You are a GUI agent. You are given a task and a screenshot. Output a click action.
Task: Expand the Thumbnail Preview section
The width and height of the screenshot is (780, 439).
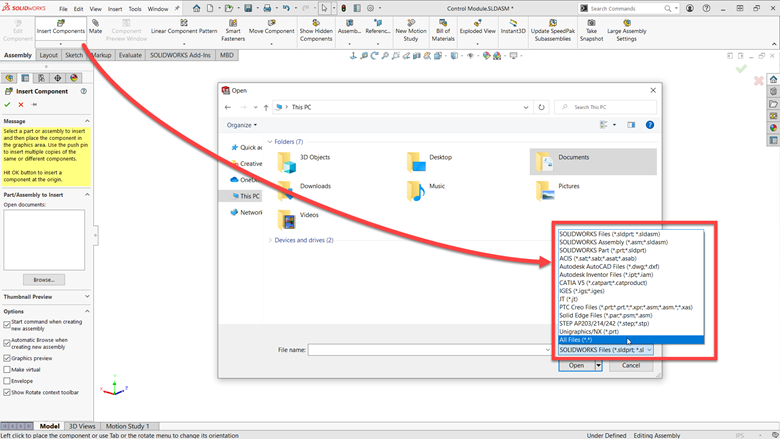pyautogui.click(x=87, y=297)
